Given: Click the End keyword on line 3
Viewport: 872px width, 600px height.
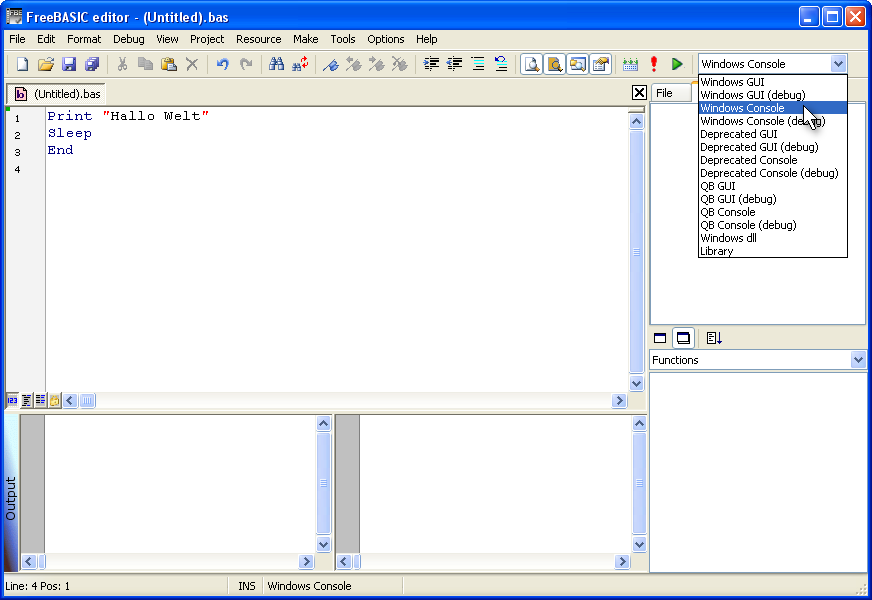Looking at the screenshot, I should click(60, 150).
